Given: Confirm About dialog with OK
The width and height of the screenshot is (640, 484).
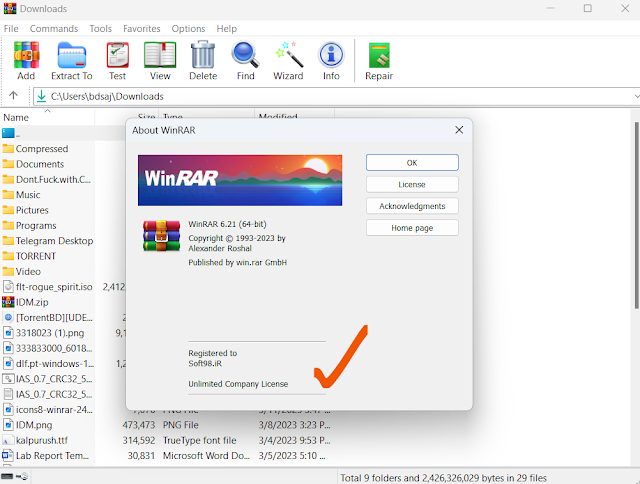Looking at the screenshot, I should tap(412, 163).
